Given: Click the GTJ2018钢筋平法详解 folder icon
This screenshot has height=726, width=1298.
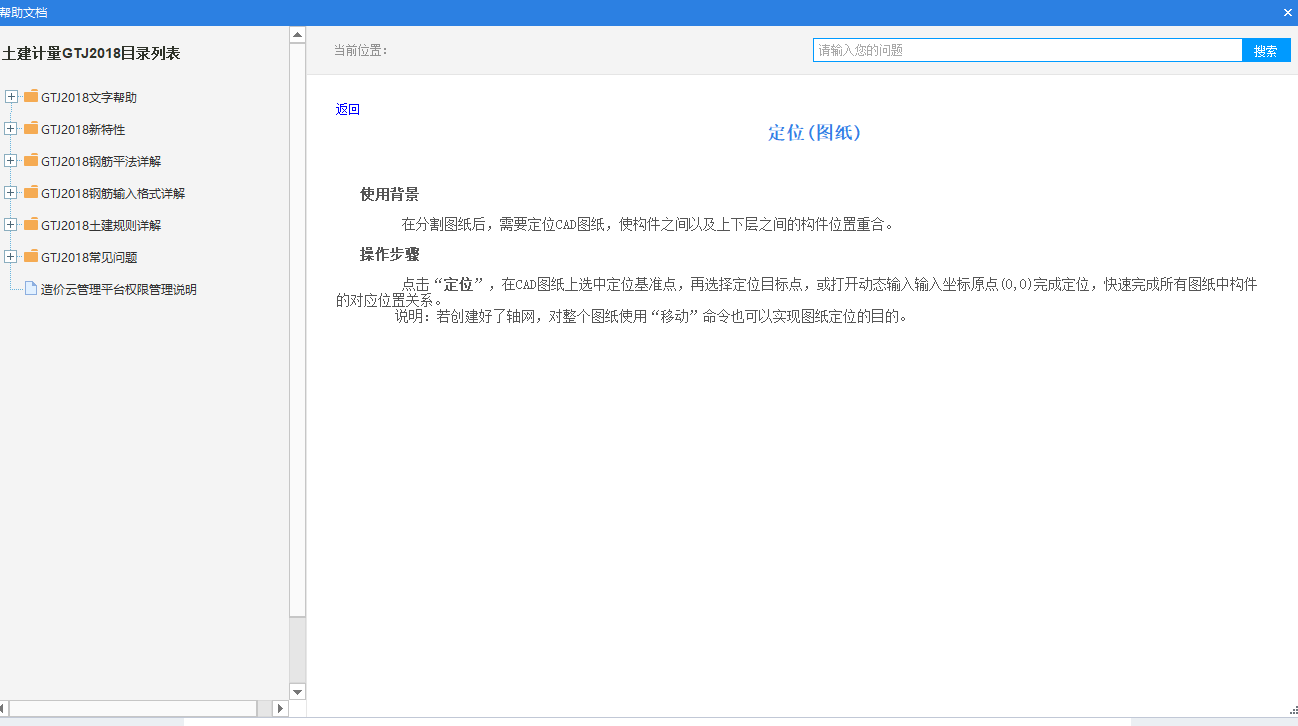Looking at the screenshot, I should (31, 161).
